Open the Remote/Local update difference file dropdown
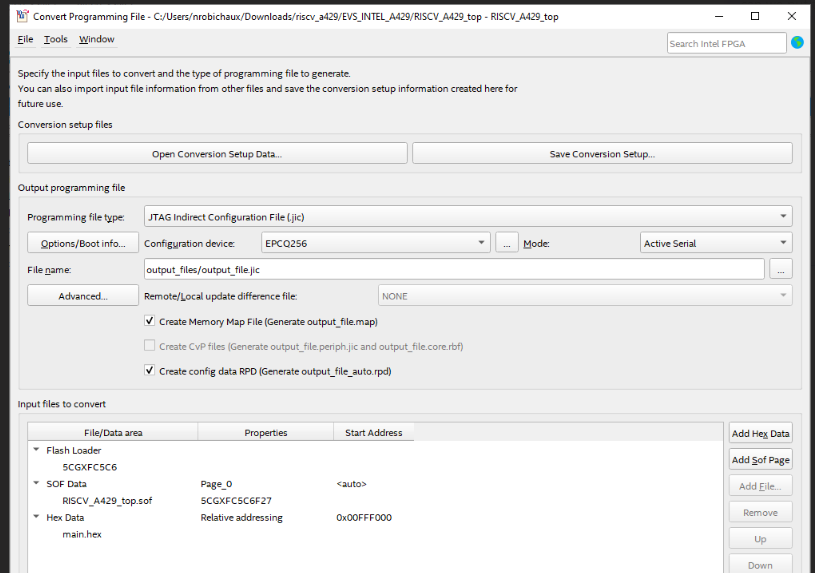The image size is (815, 573). pyautogui.click(x=585, y=296)
